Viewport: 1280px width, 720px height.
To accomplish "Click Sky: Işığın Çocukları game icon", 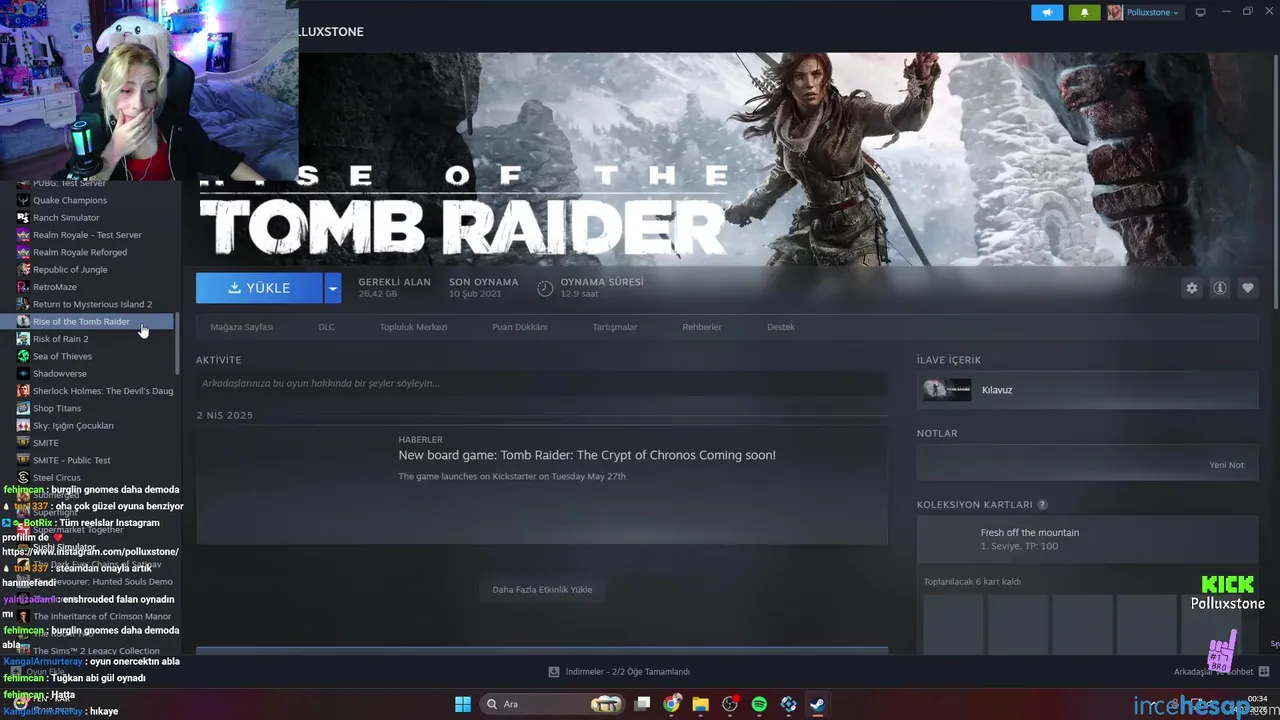I will click(23, 426).
